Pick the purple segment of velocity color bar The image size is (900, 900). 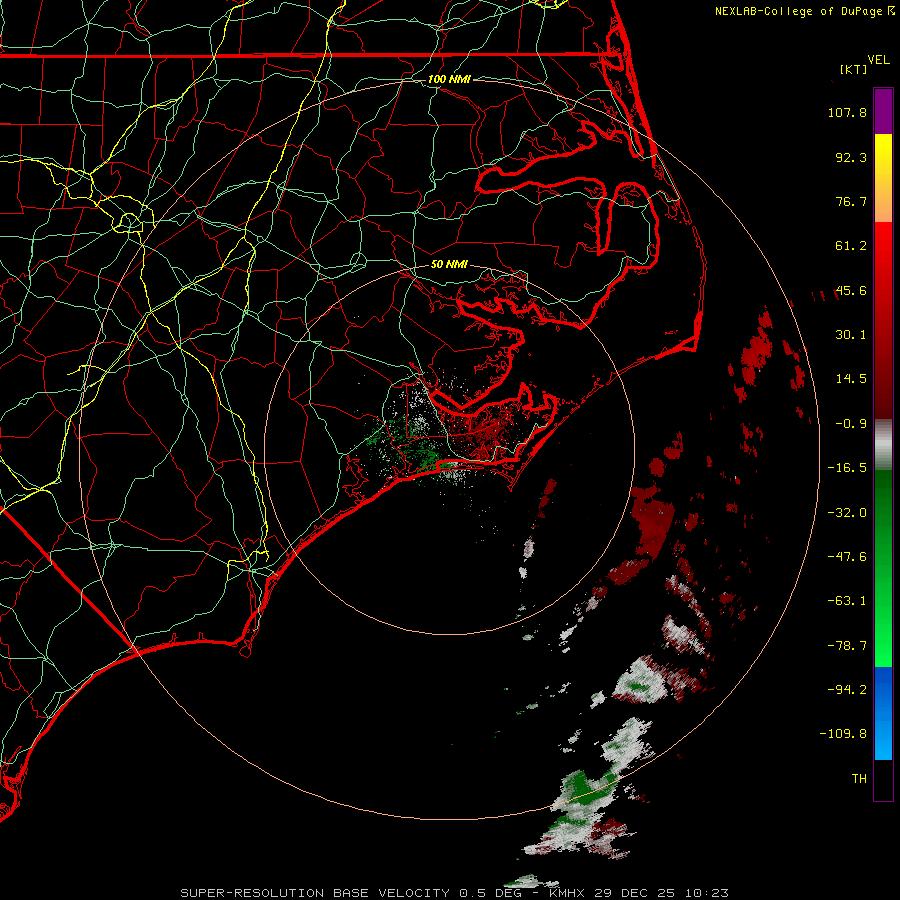click(883, 111)
